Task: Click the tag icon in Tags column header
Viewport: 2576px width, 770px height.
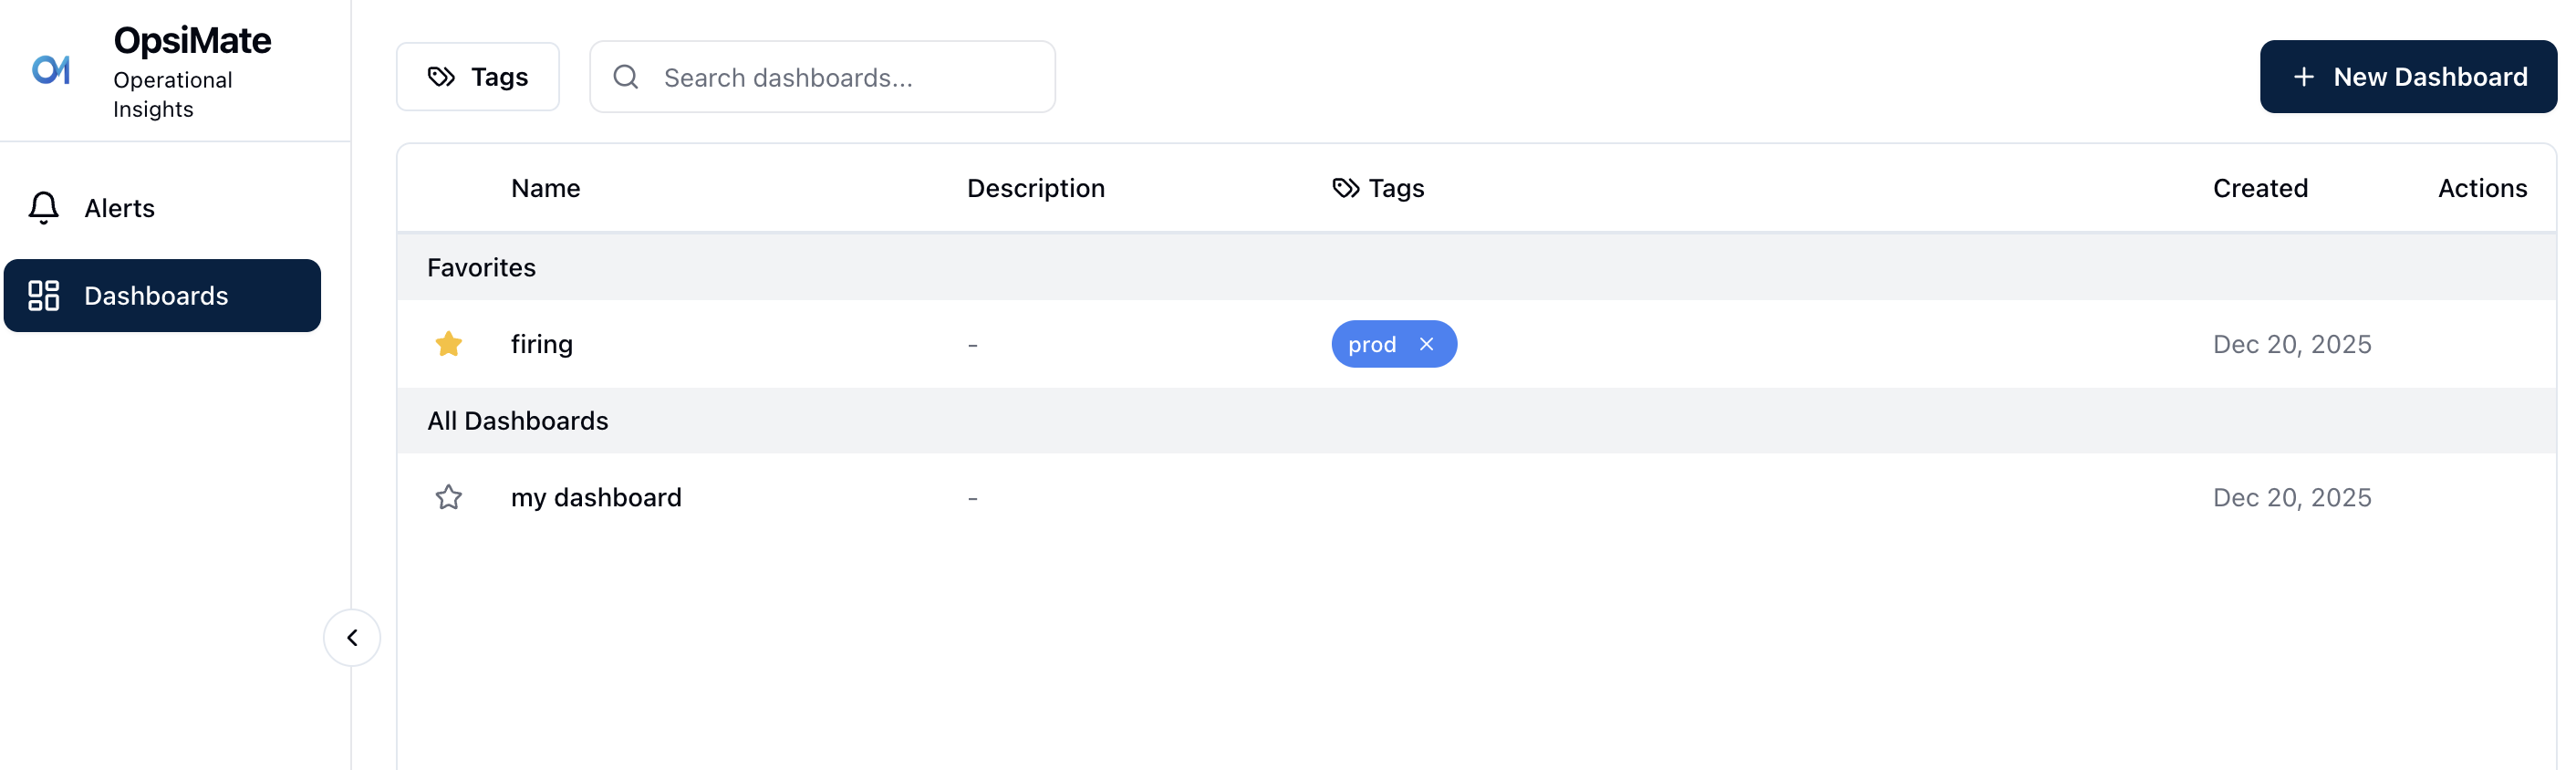Action: (x=1345, y=188)
